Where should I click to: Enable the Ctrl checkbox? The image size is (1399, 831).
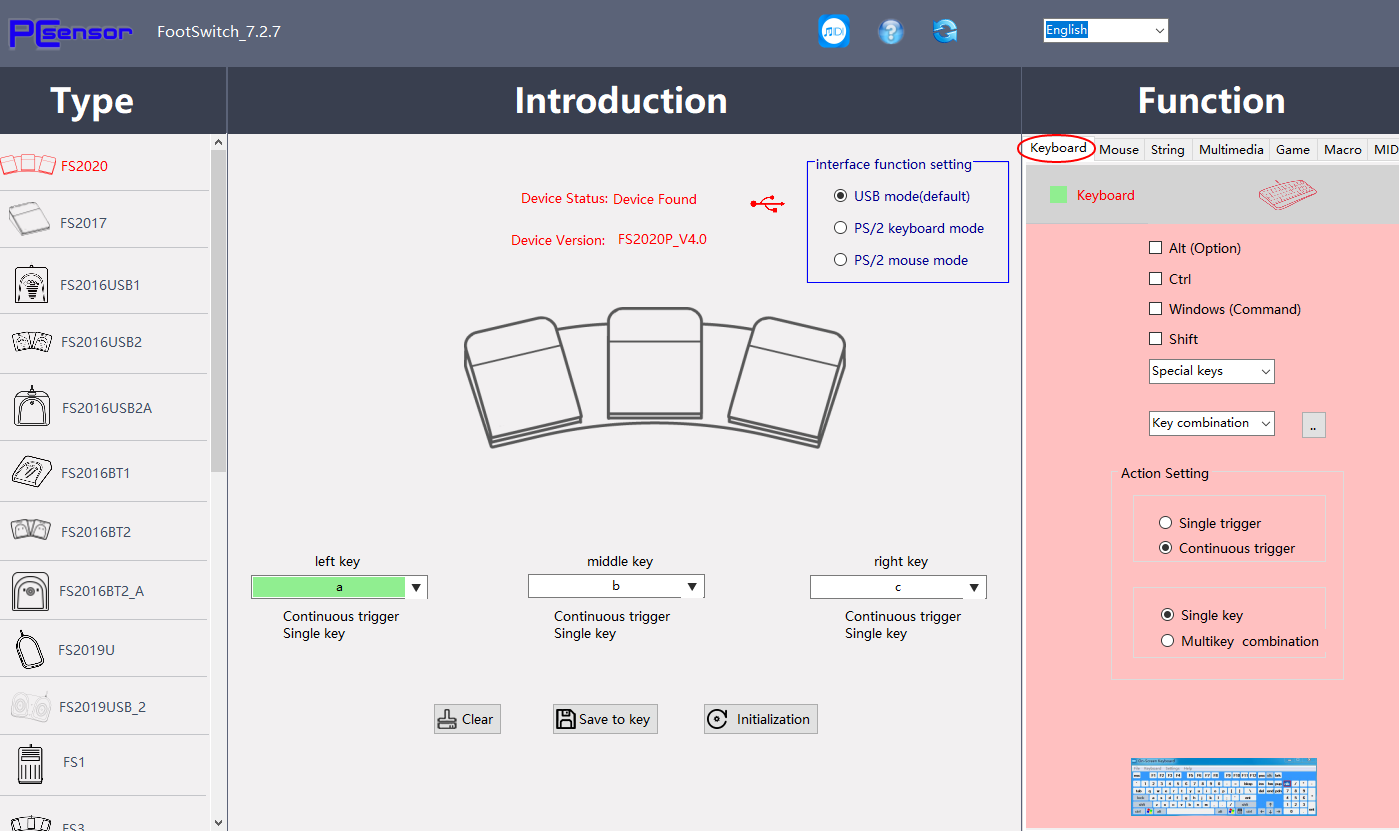point(1156,279)
